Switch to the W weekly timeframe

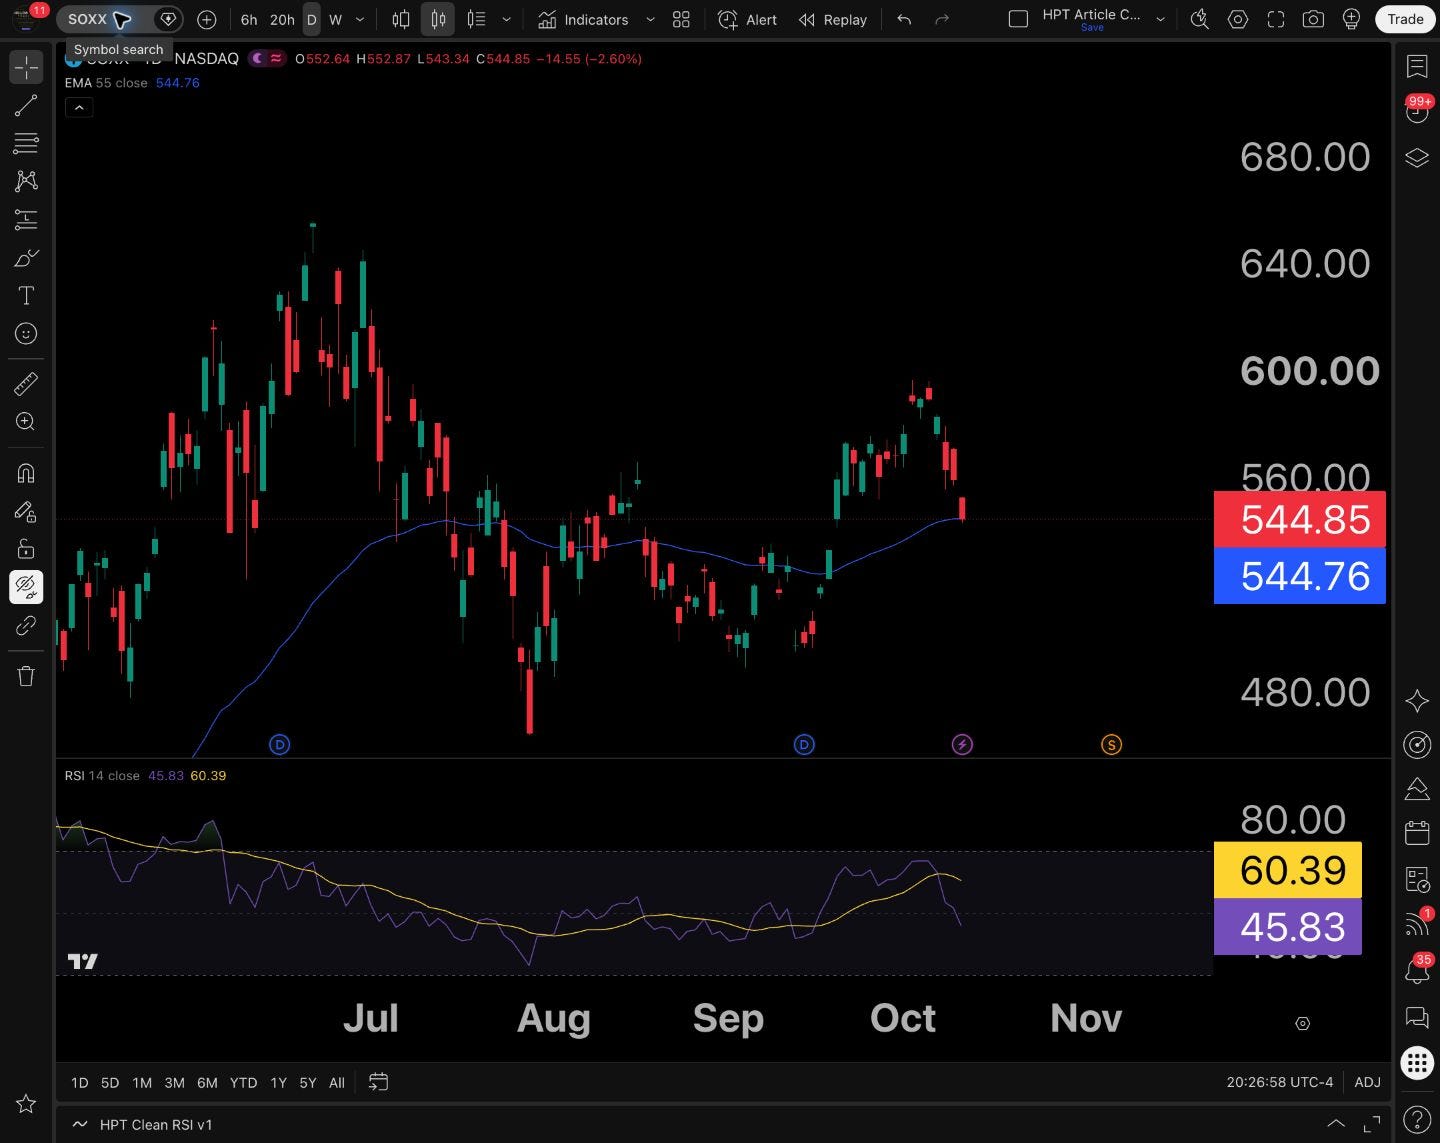point(335,19)
